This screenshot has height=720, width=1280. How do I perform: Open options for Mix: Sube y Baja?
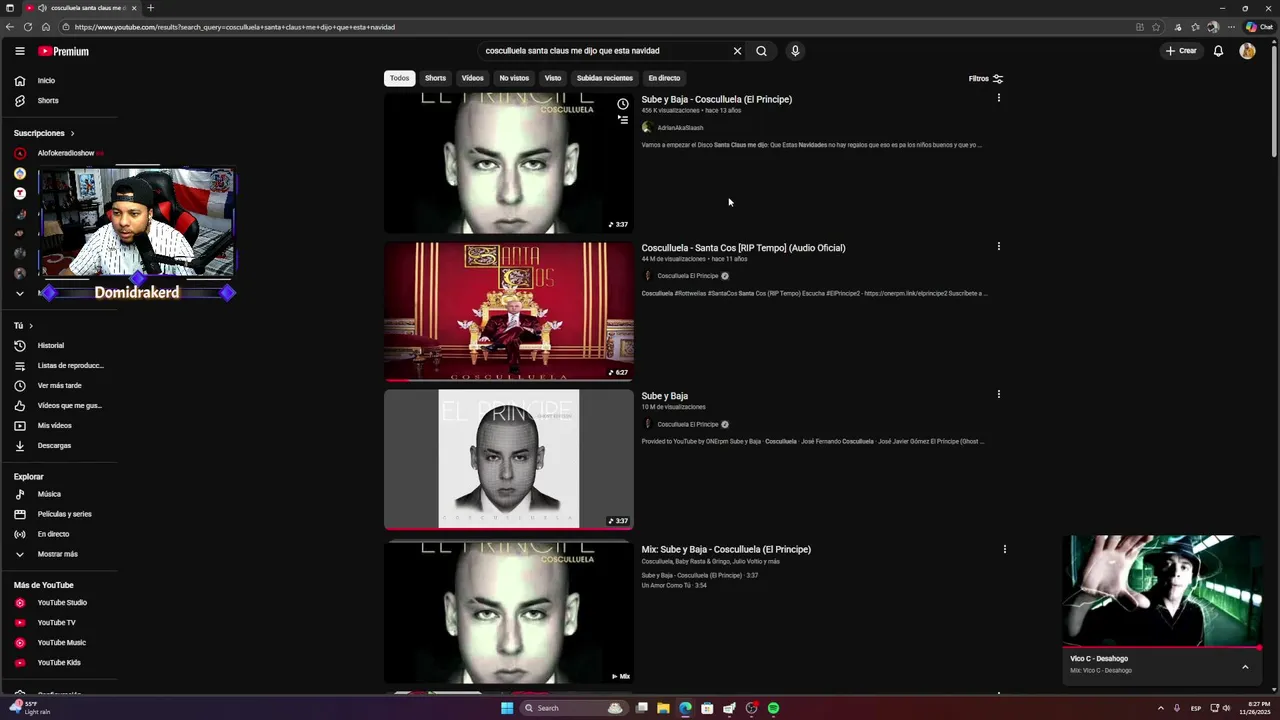pos(1005,549)
